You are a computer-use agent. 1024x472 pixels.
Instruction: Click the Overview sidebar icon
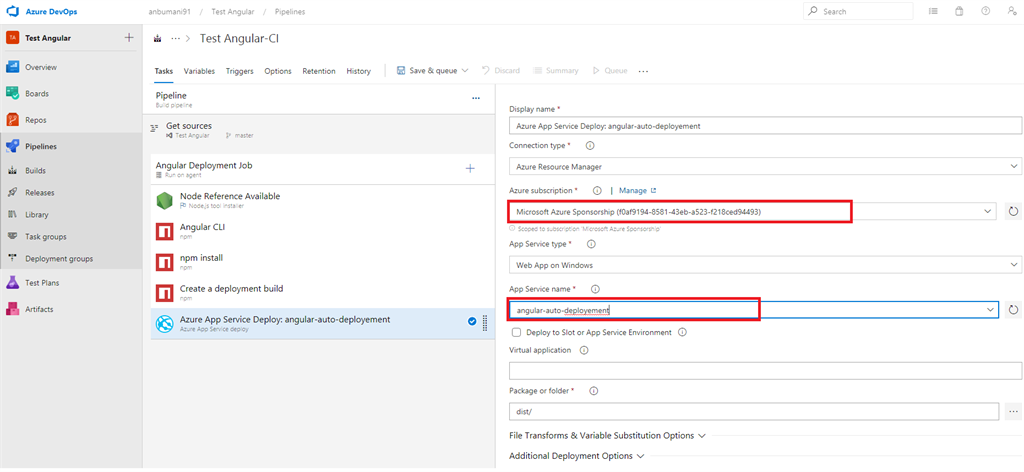12,67
